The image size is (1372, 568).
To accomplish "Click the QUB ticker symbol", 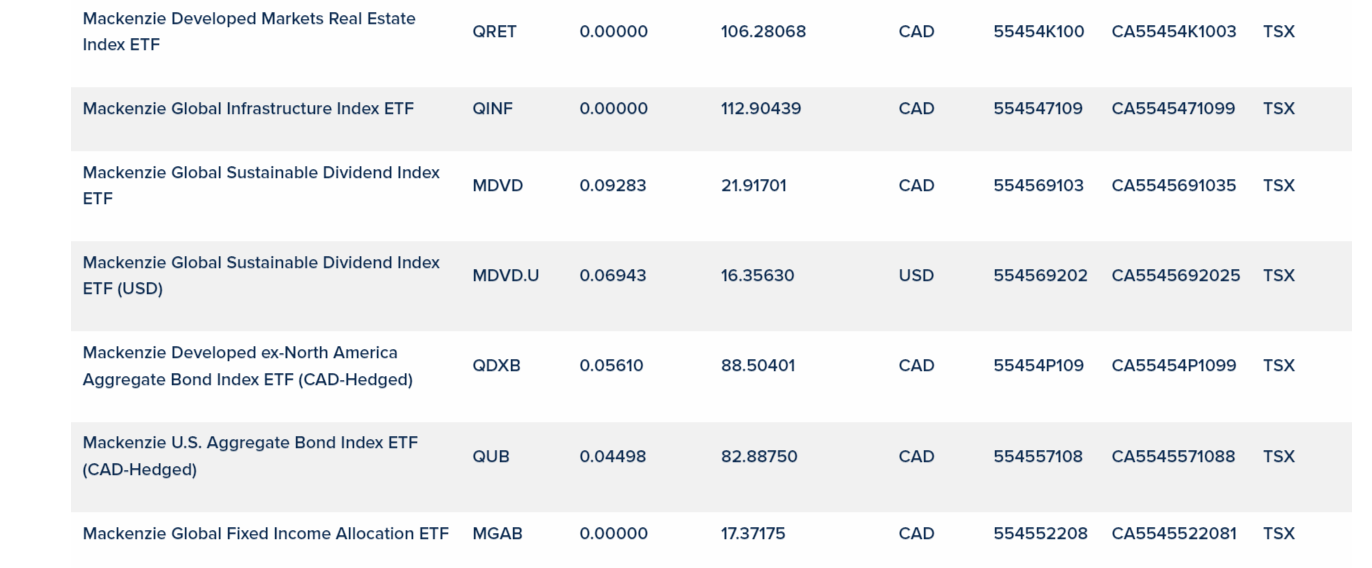I will pos(491,457).
